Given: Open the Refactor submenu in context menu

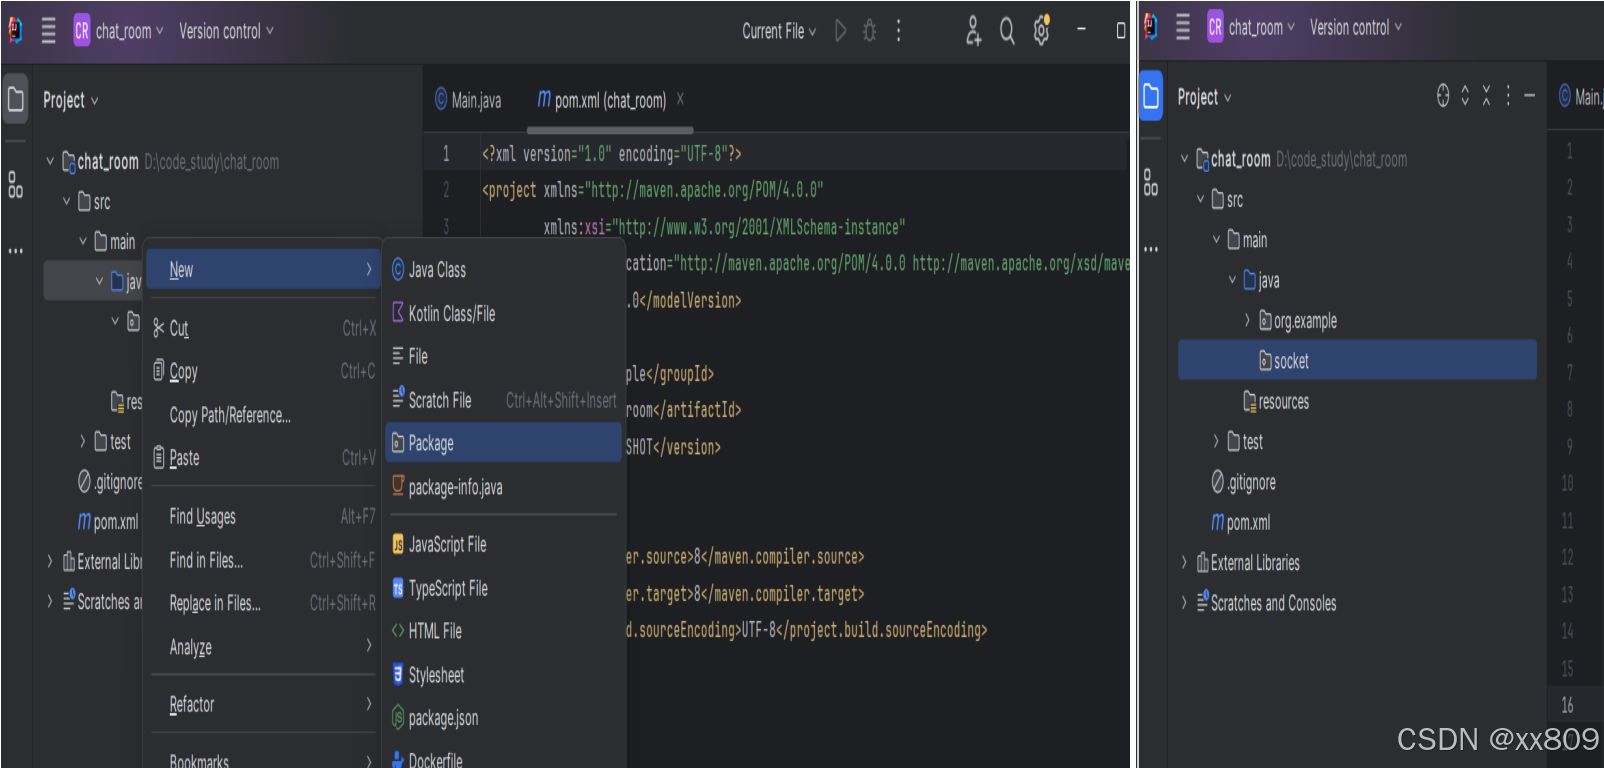Looking at the screenshot, I should pyautogui.click(x=263, y=704).
